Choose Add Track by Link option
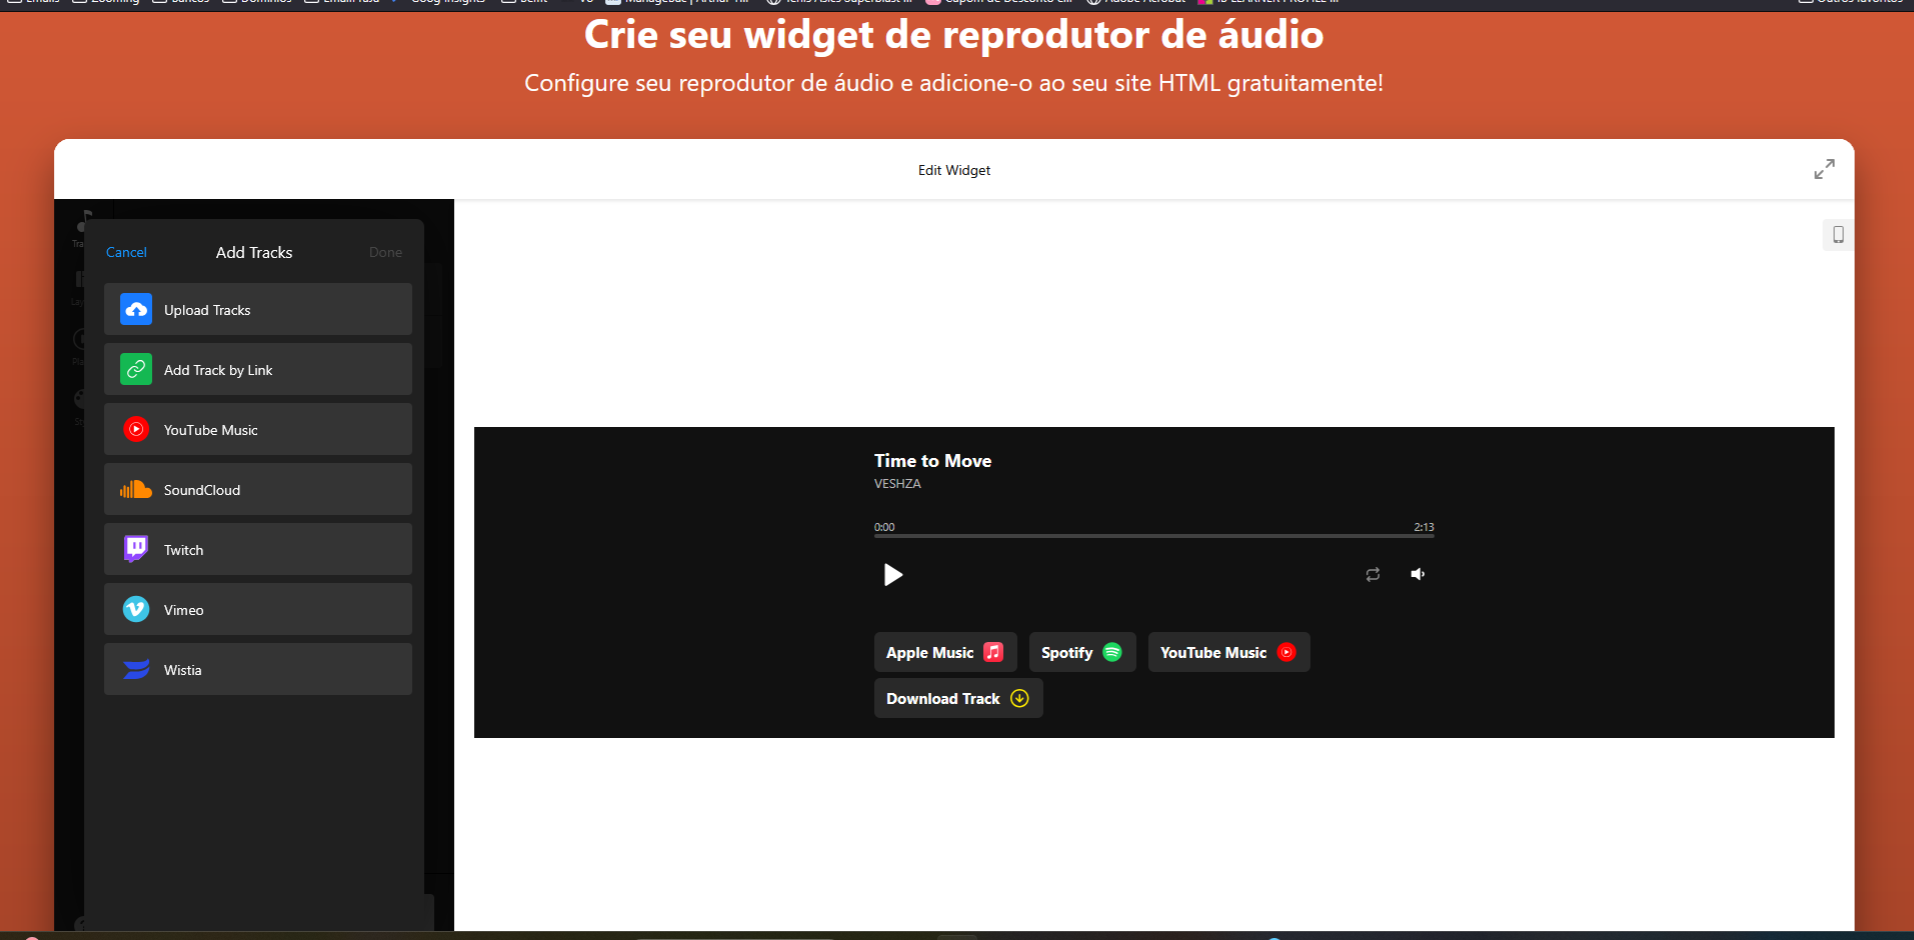Screen dimensions: 1914x940 pos(258,369)
